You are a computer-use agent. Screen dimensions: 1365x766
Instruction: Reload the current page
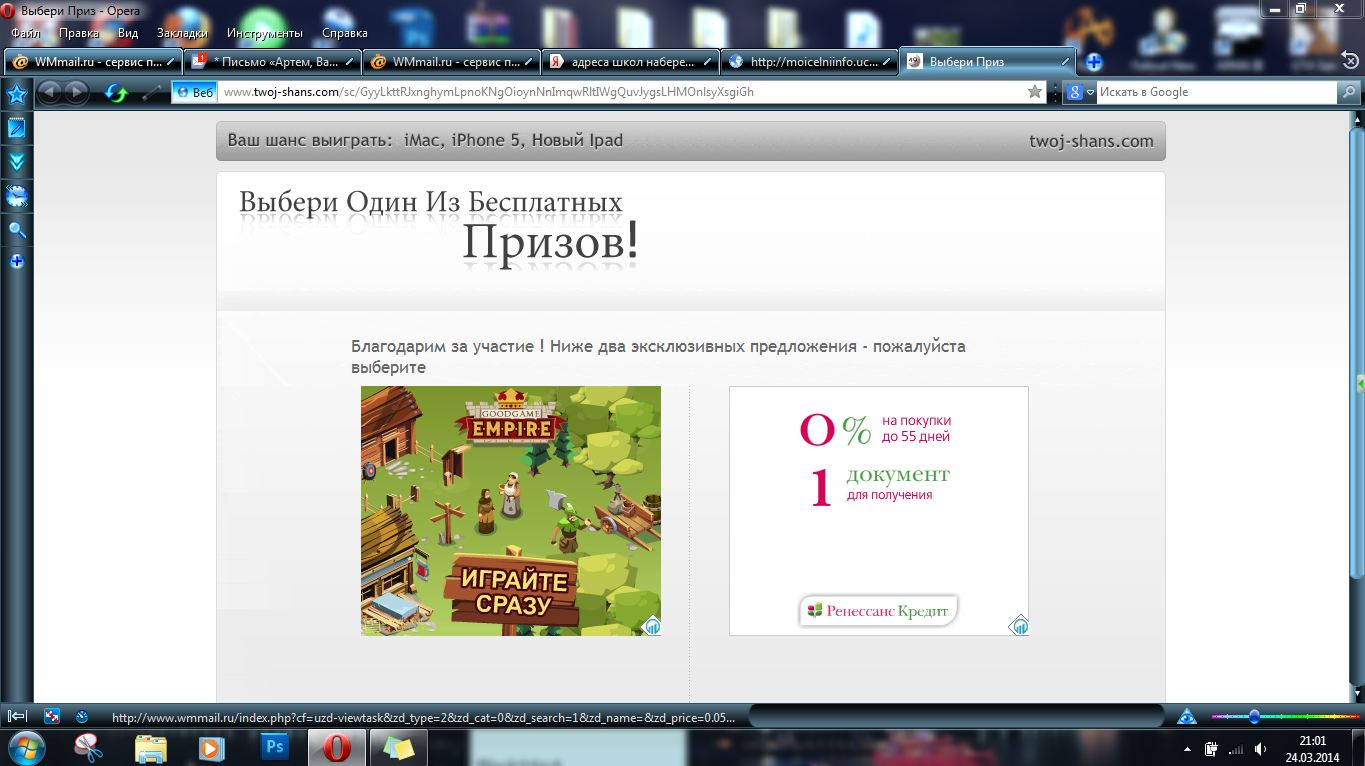pyautogui.click(x=117, y=93)
